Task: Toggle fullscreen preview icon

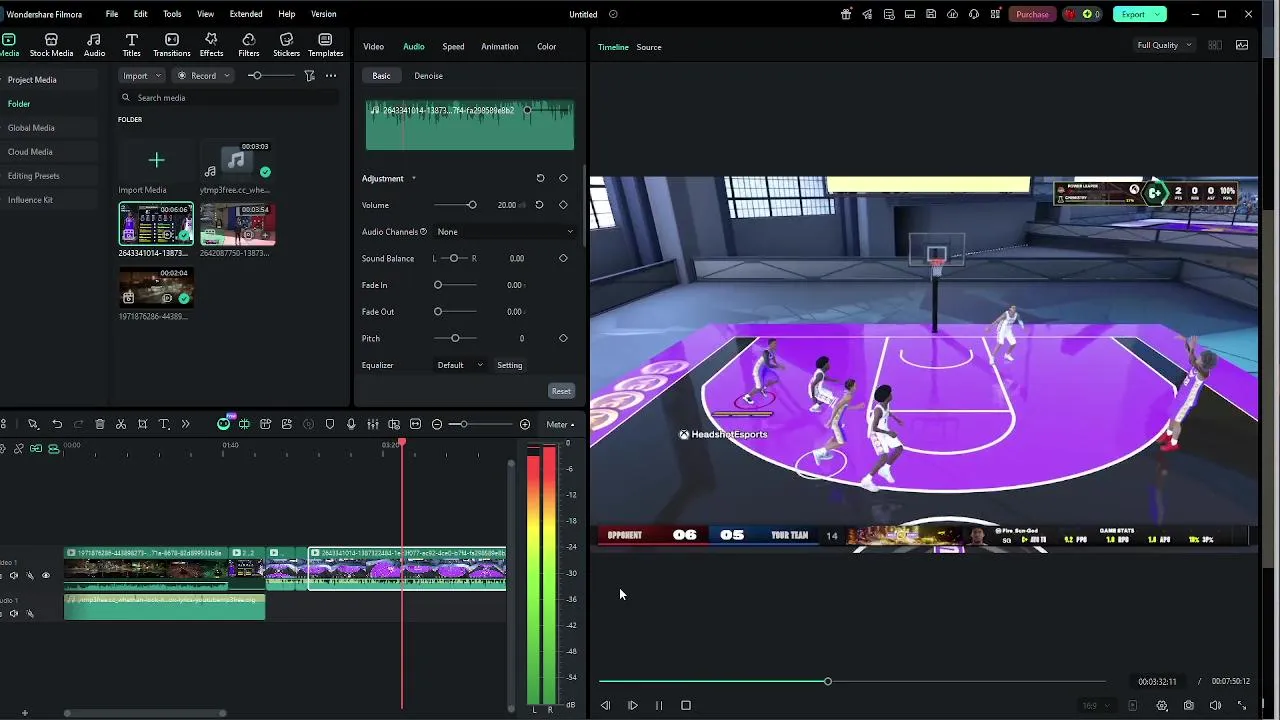Action: coord(1242,705)
